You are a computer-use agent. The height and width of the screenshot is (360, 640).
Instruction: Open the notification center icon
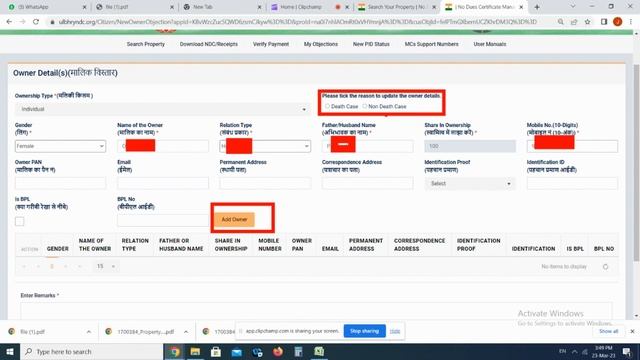coord(627,351)
